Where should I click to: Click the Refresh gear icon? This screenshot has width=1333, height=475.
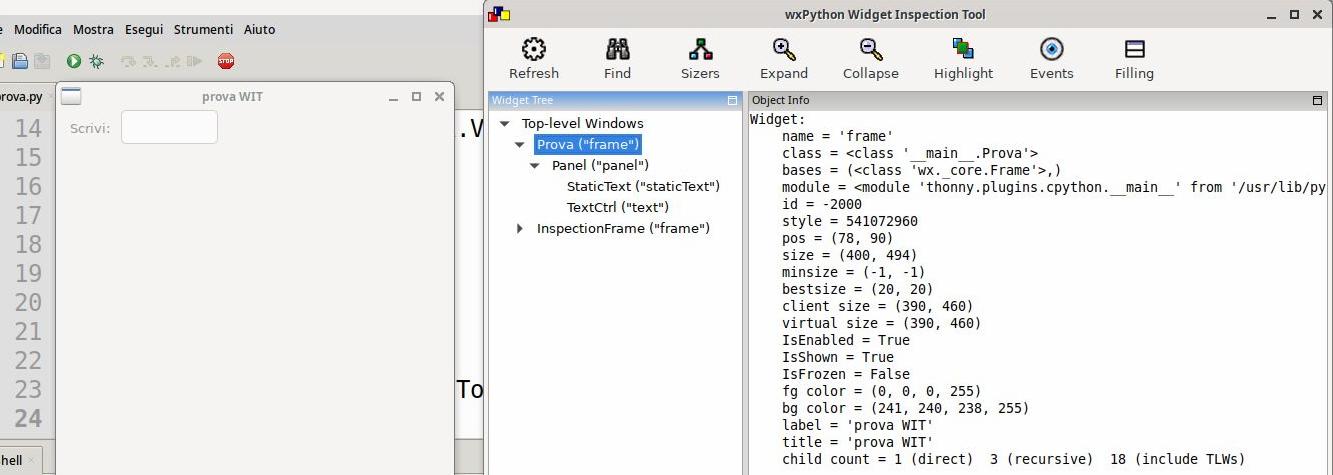[x=534, y=50]
